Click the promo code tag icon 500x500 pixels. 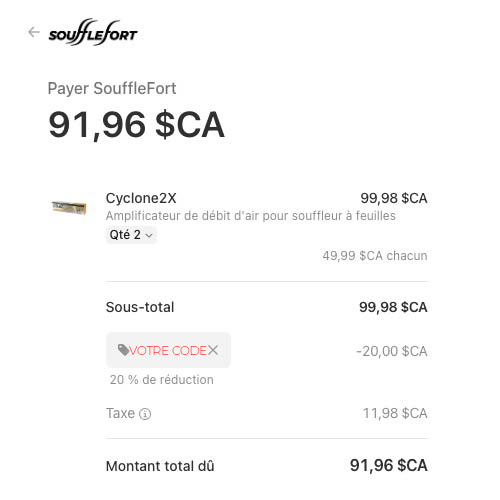point(123,350)
